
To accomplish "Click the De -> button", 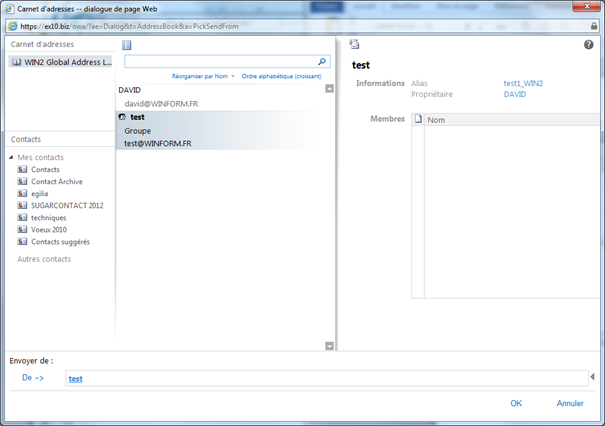I will coord(33,379).
